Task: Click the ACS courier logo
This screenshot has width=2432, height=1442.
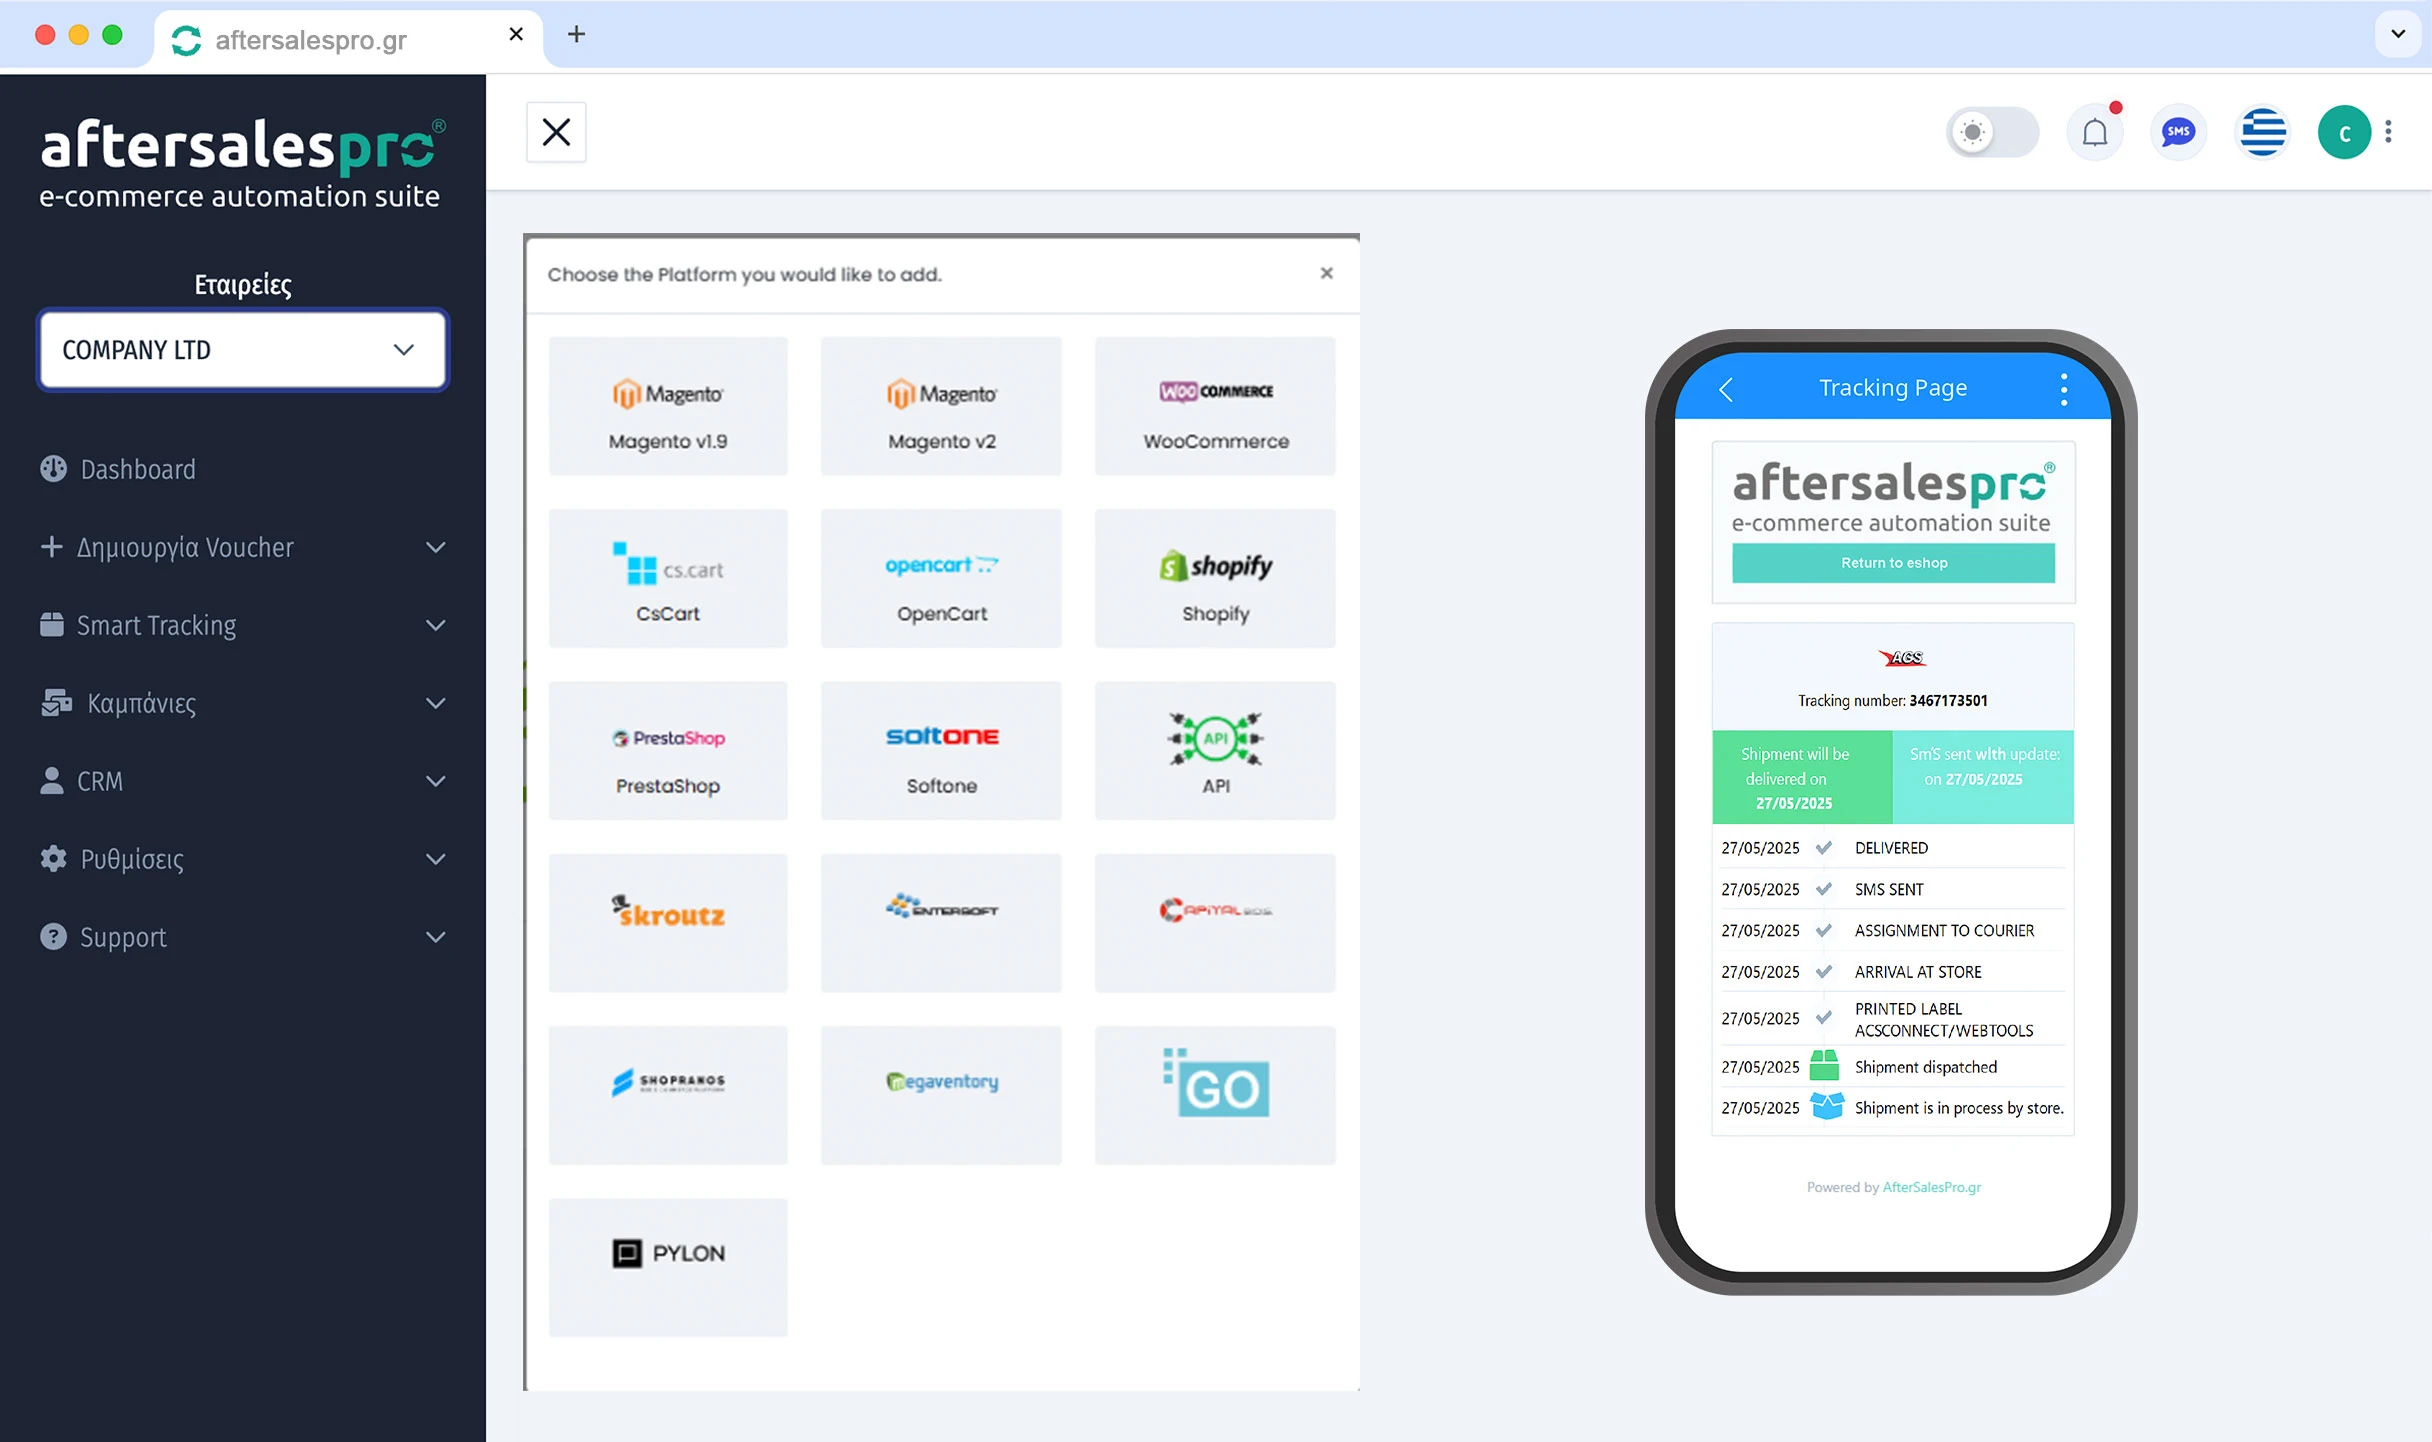Action: pos(1902,657)
